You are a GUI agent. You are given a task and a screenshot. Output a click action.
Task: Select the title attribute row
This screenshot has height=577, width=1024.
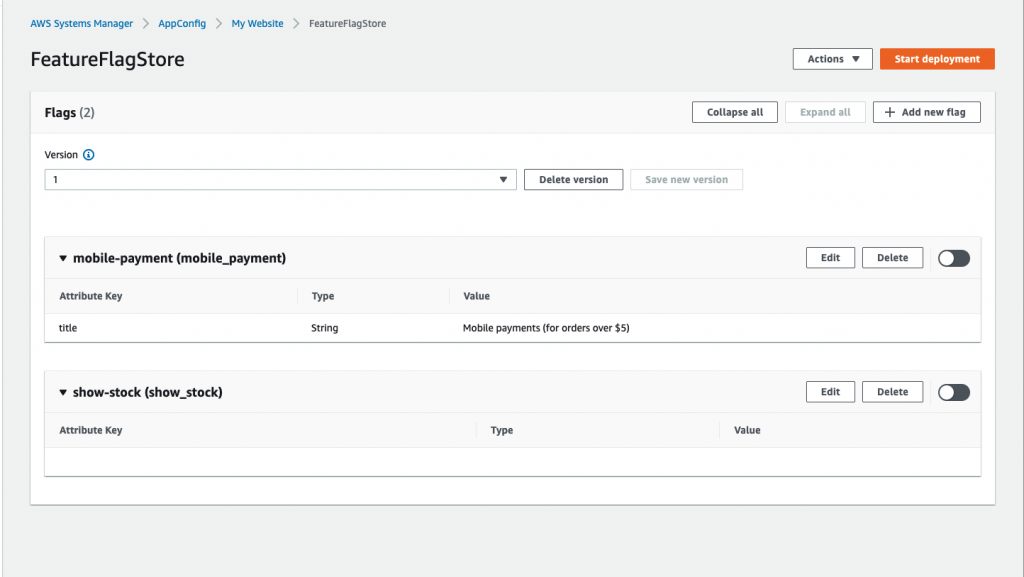(x=513, y=328)
